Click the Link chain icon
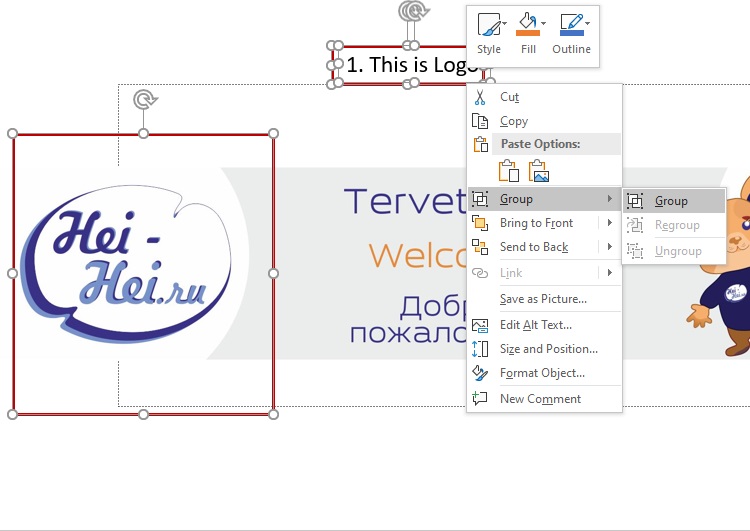This screenshot has height=531, width=750. click(480, 273)
